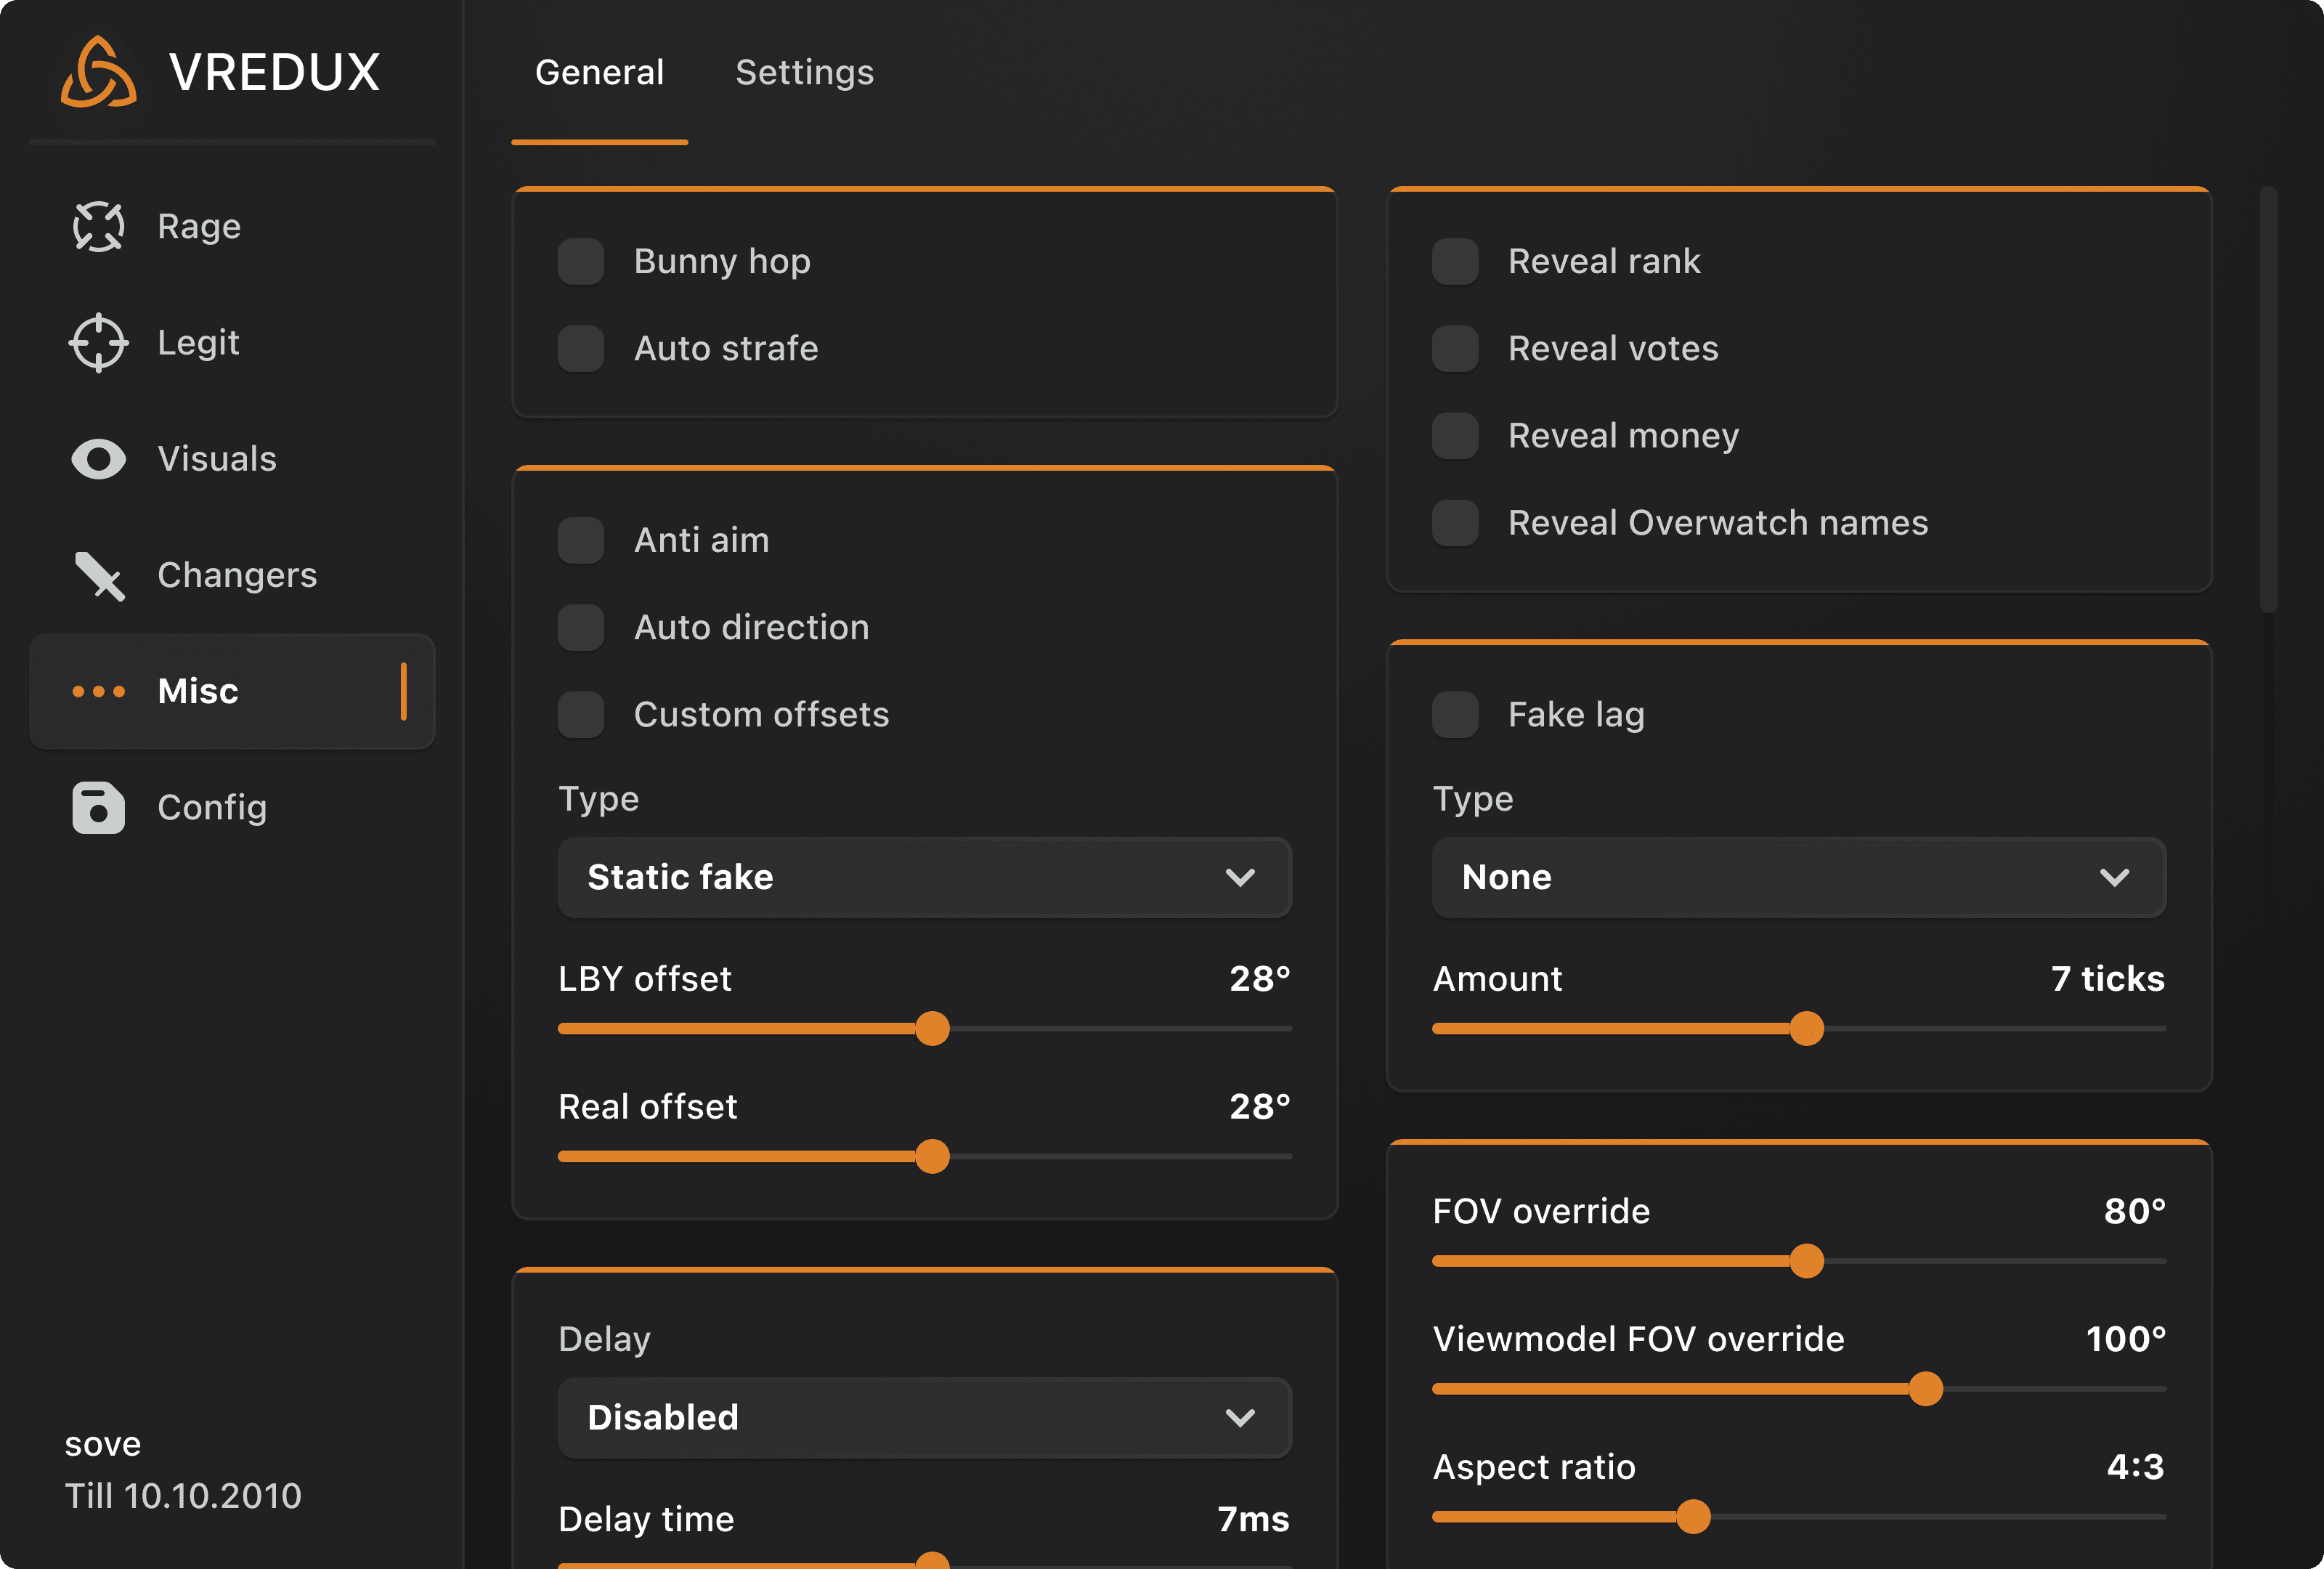The height and width of the screenshot is (1569, 2324).
Task: Open Visuals via the eye icon
Action: pos(98,459)
